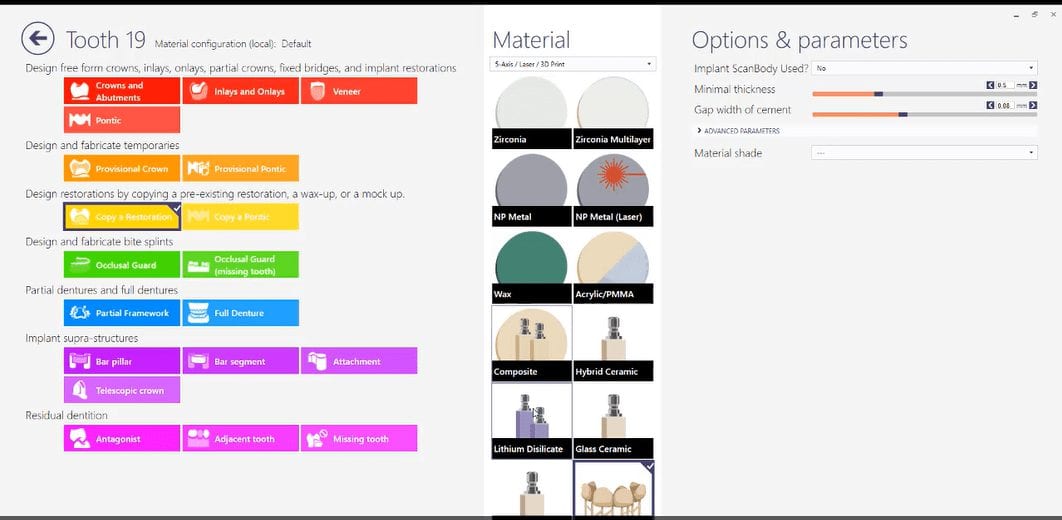Open the 5-Axis / Laser / 3D Print dropdown
This screenshot has width=1062, height=520.
(572, 64)
